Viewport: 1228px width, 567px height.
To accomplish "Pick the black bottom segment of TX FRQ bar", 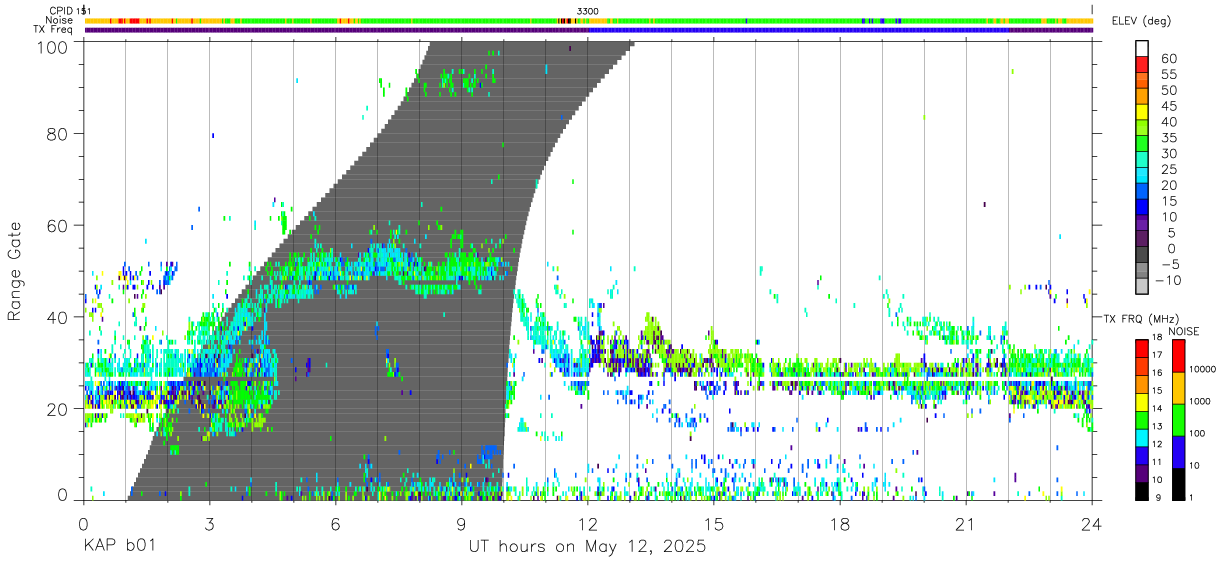I will [x=1142, y=489].
